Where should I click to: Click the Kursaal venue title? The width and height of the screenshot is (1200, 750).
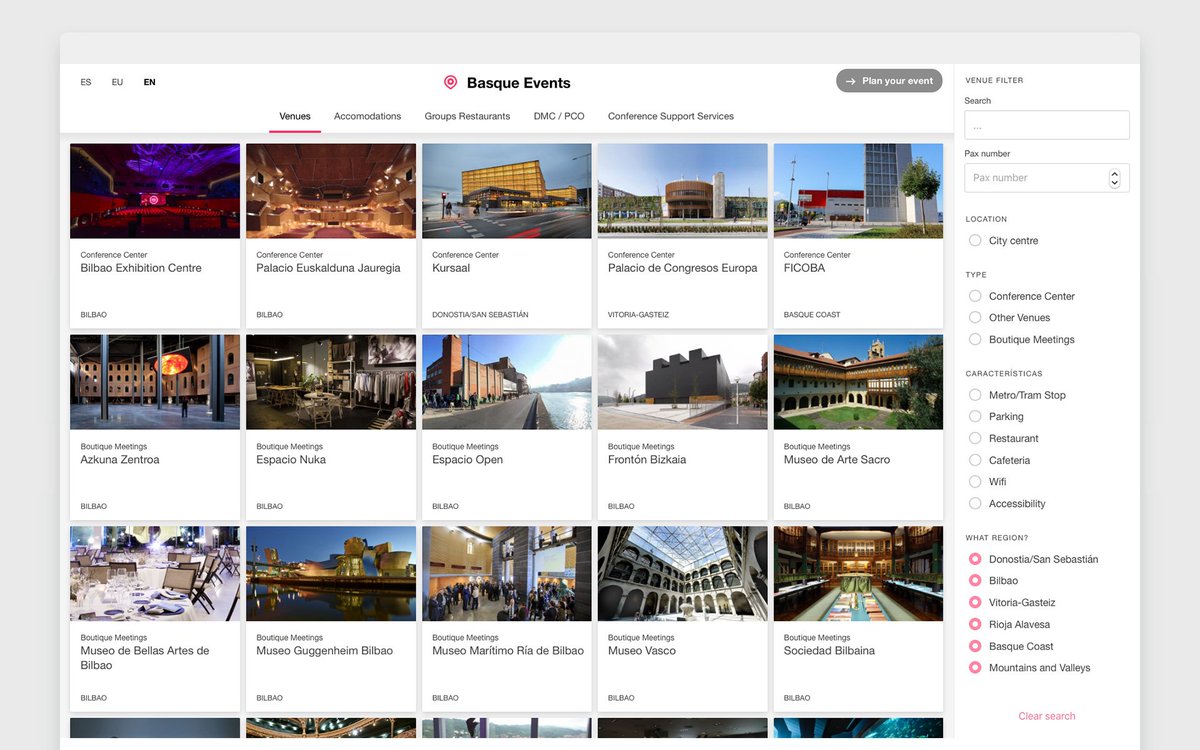(x=451, y=268)
